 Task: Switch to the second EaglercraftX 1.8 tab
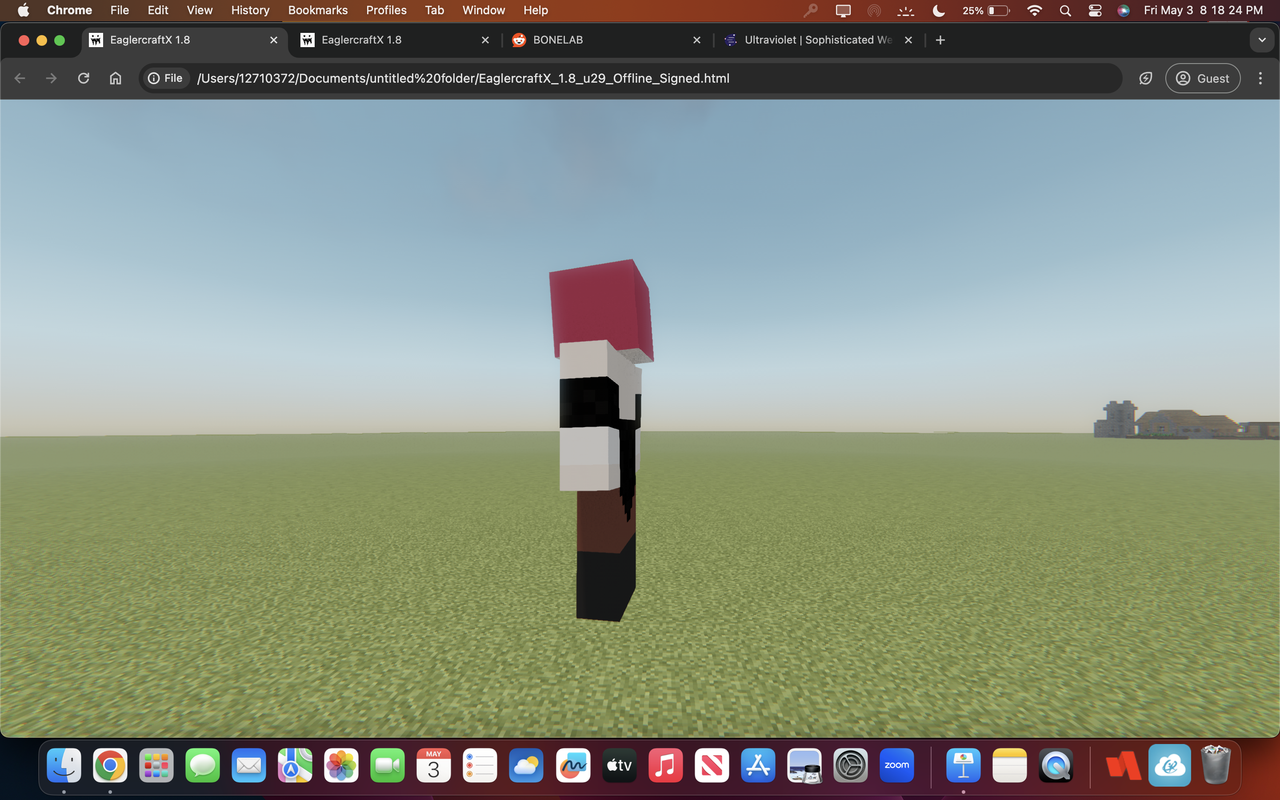[395, 40]
